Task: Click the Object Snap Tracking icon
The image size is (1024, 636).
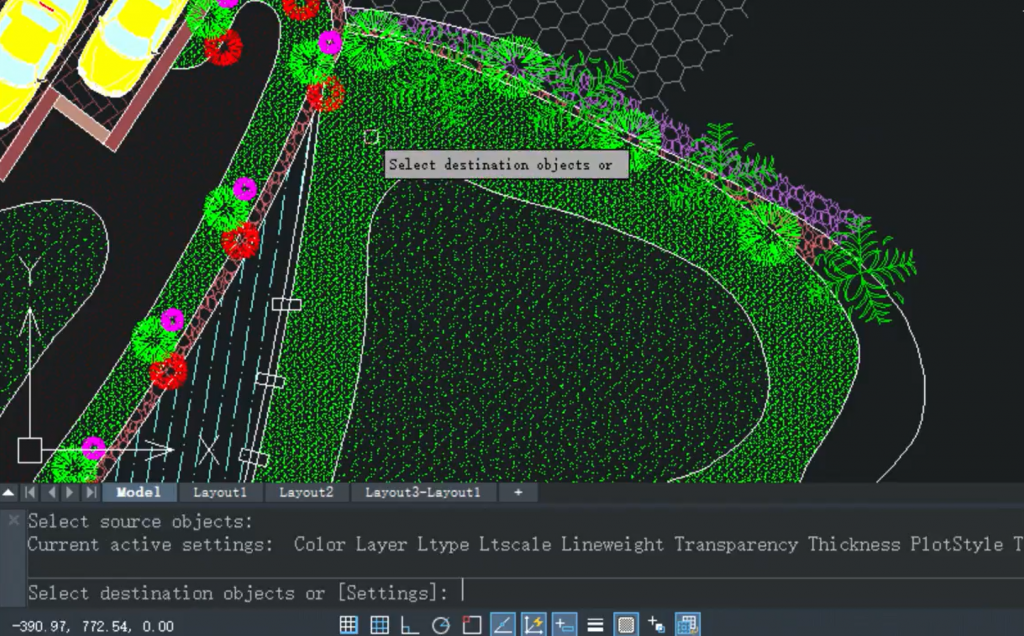Action: [x=503, y=625]
